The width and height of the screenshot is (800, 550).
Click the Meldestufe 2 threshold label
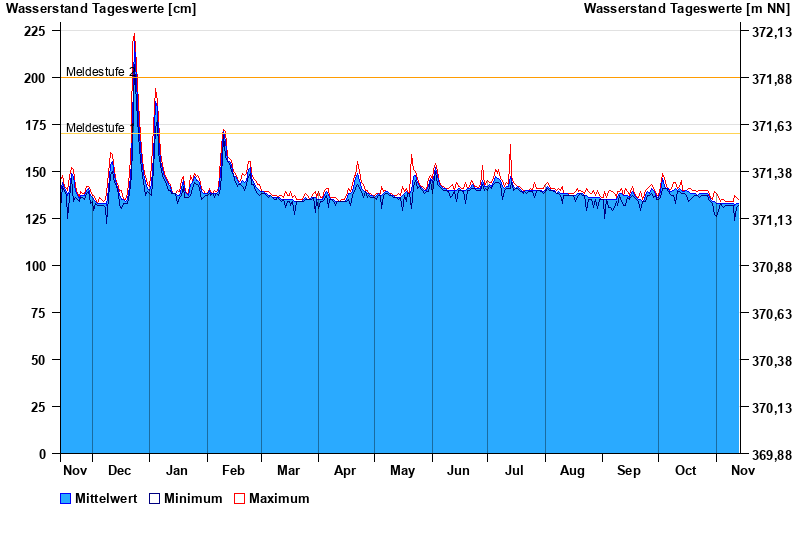tap(98, 72)
